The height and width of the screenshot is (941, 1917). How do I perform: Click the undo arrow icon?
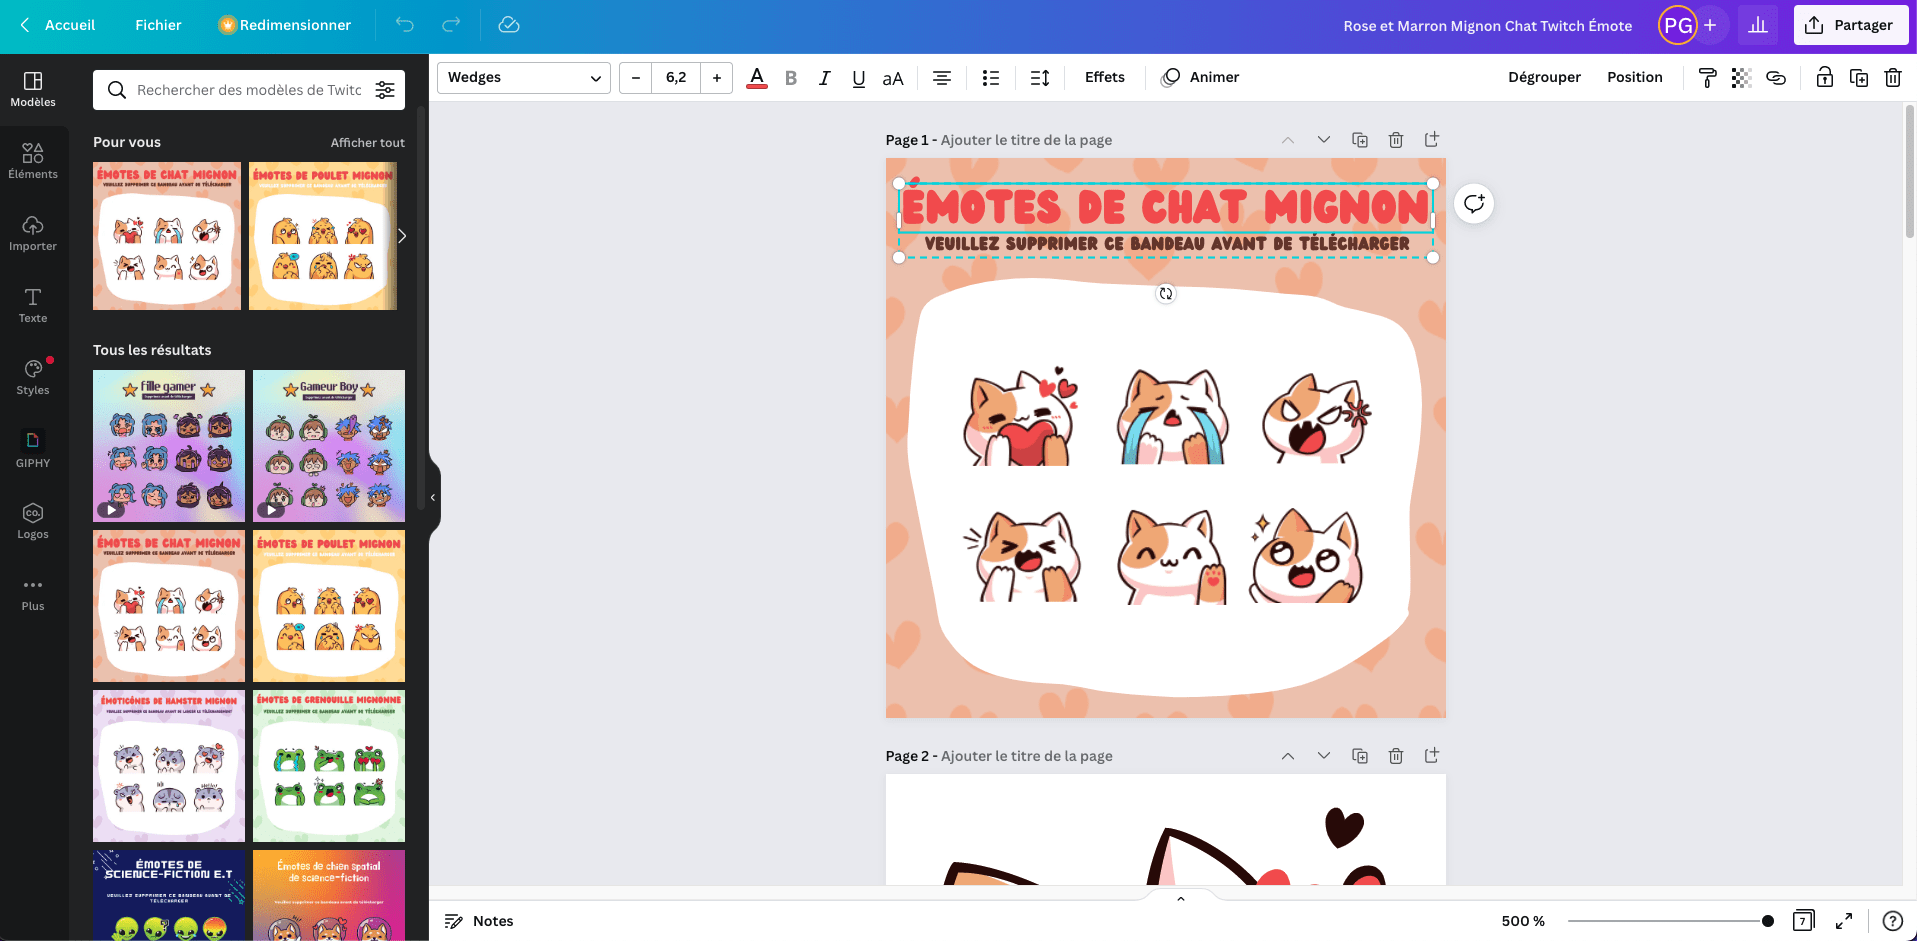[x=404, y=25]
